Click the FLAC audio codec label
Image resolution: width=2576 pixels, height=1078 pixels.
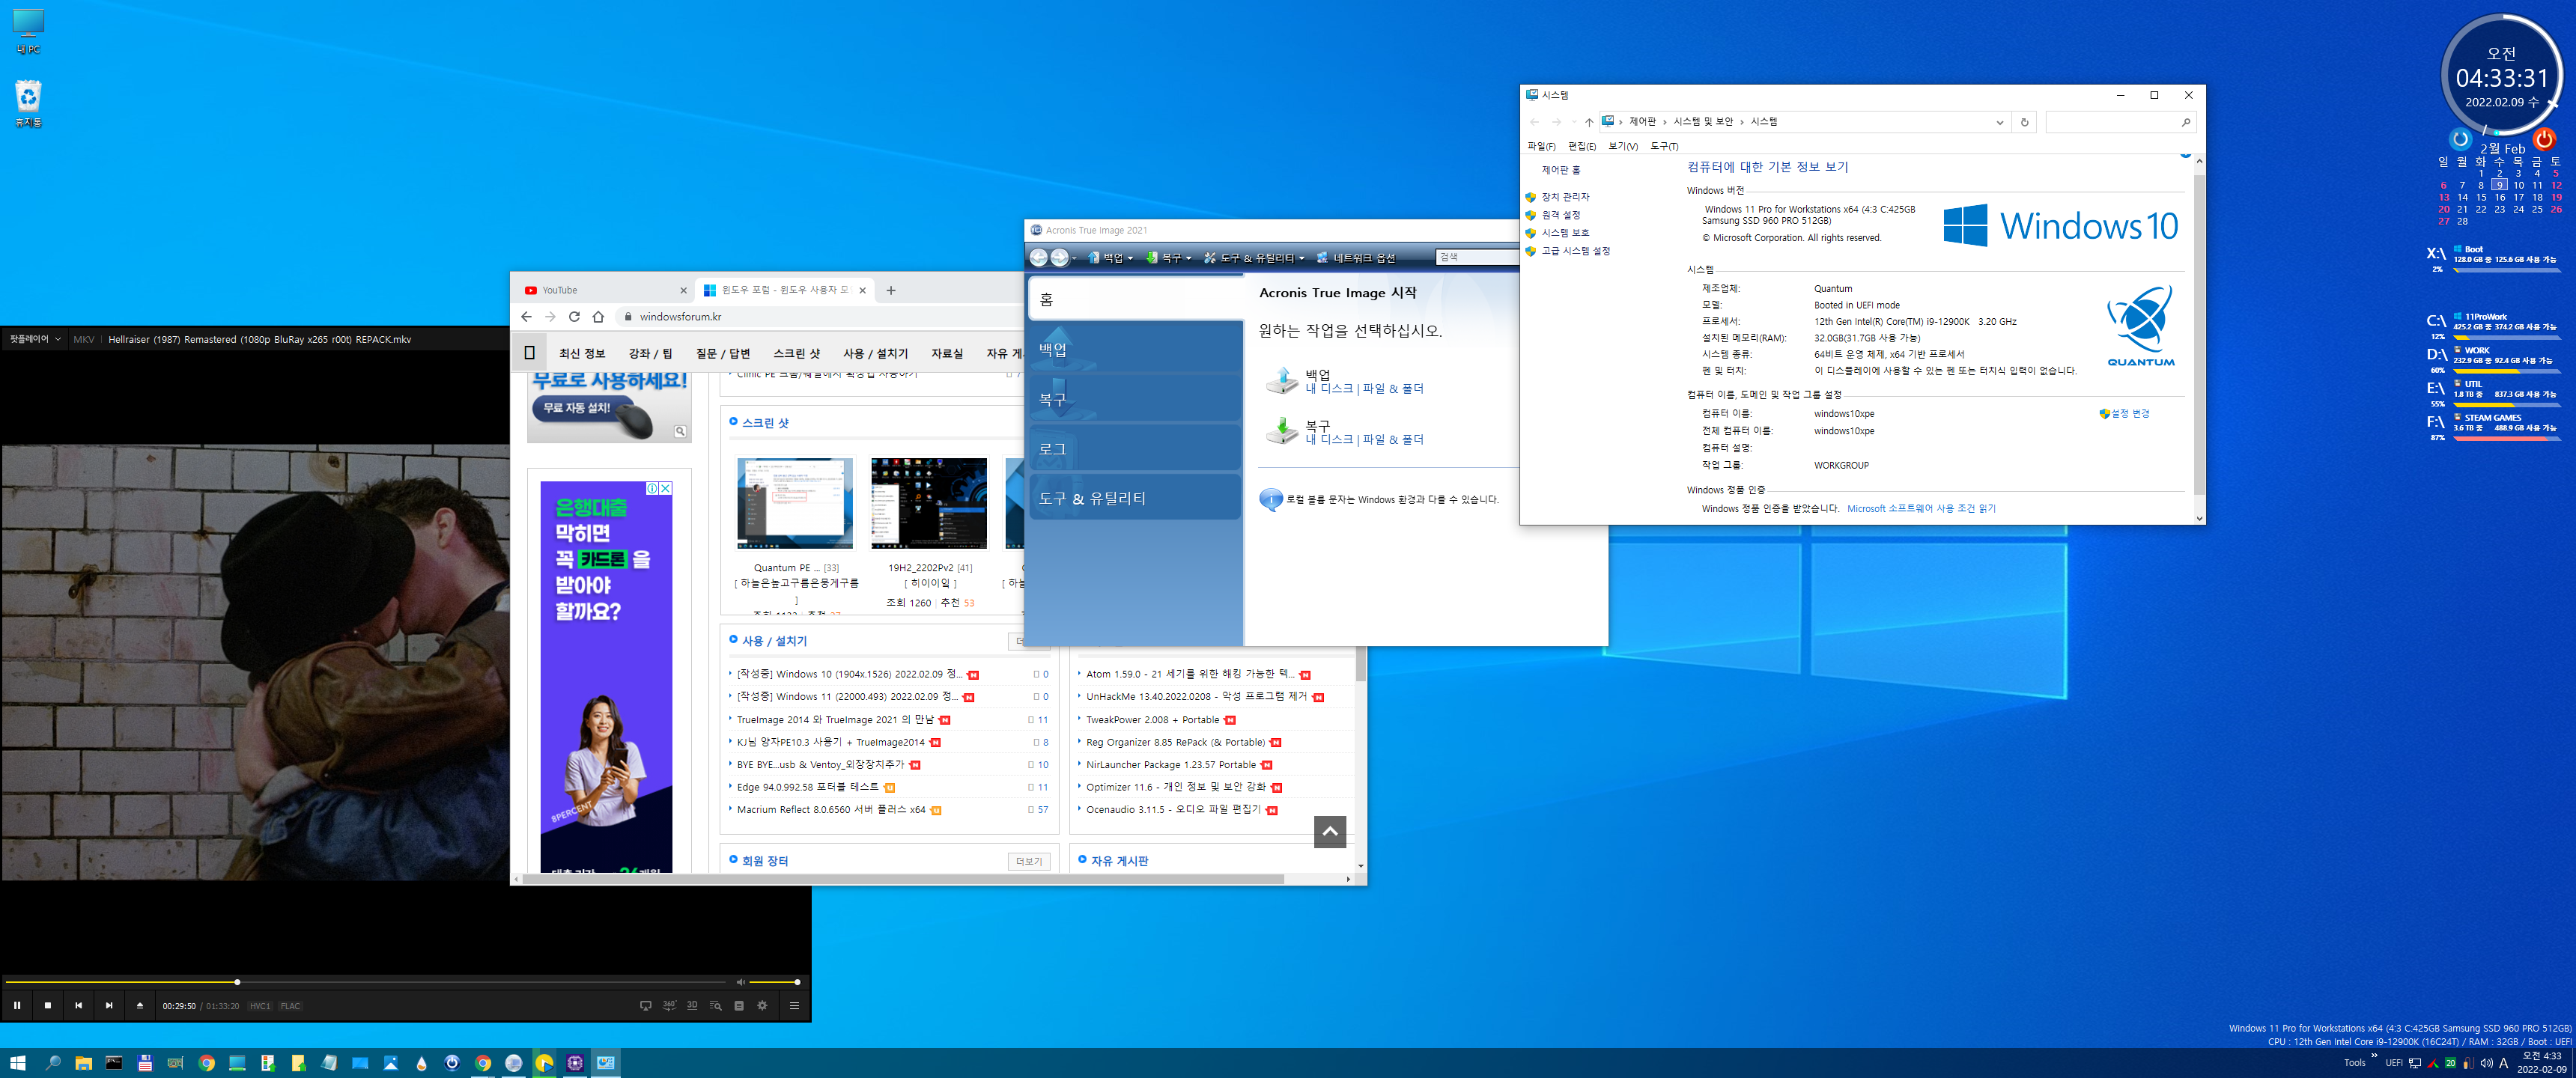coord(290,1006)
